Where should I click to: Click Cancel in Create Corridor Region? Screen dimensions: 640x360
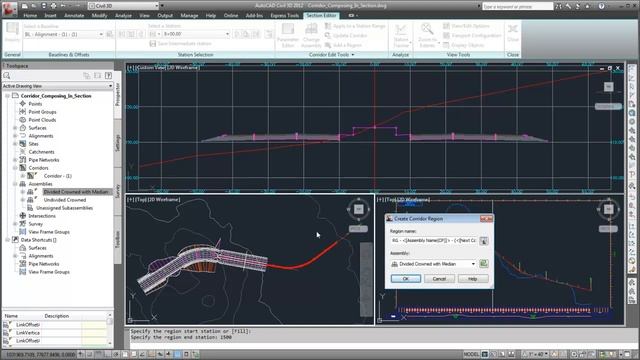pyautogui.click(x=439, y=279)
